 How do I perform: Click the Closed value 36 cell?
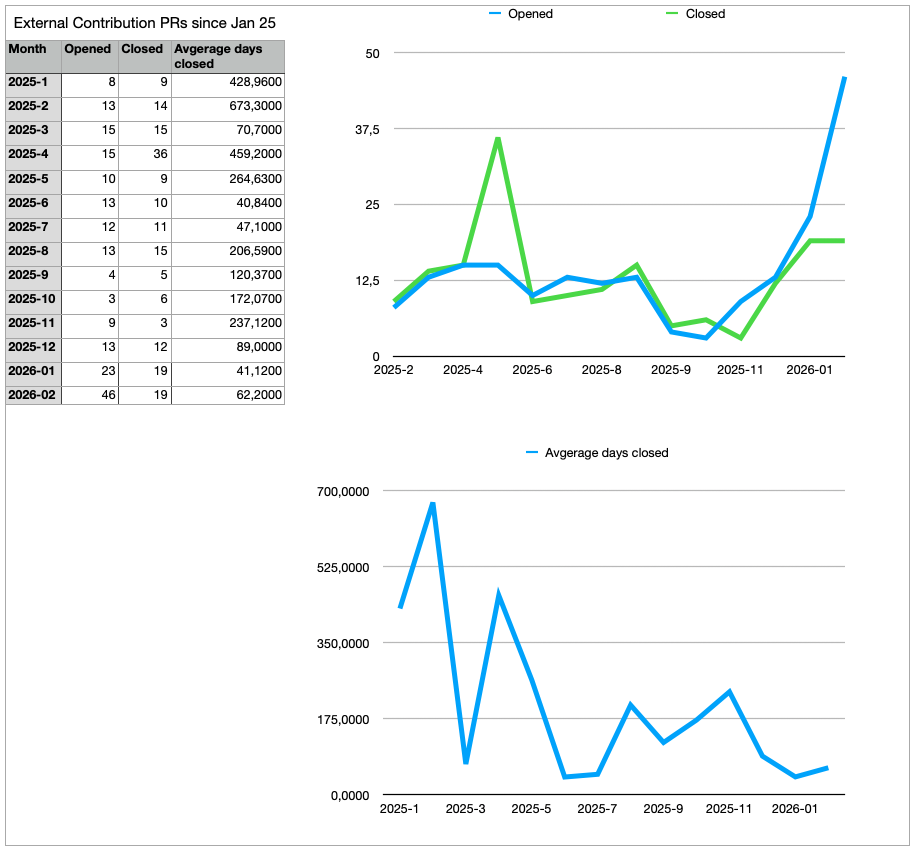(144, 154)
